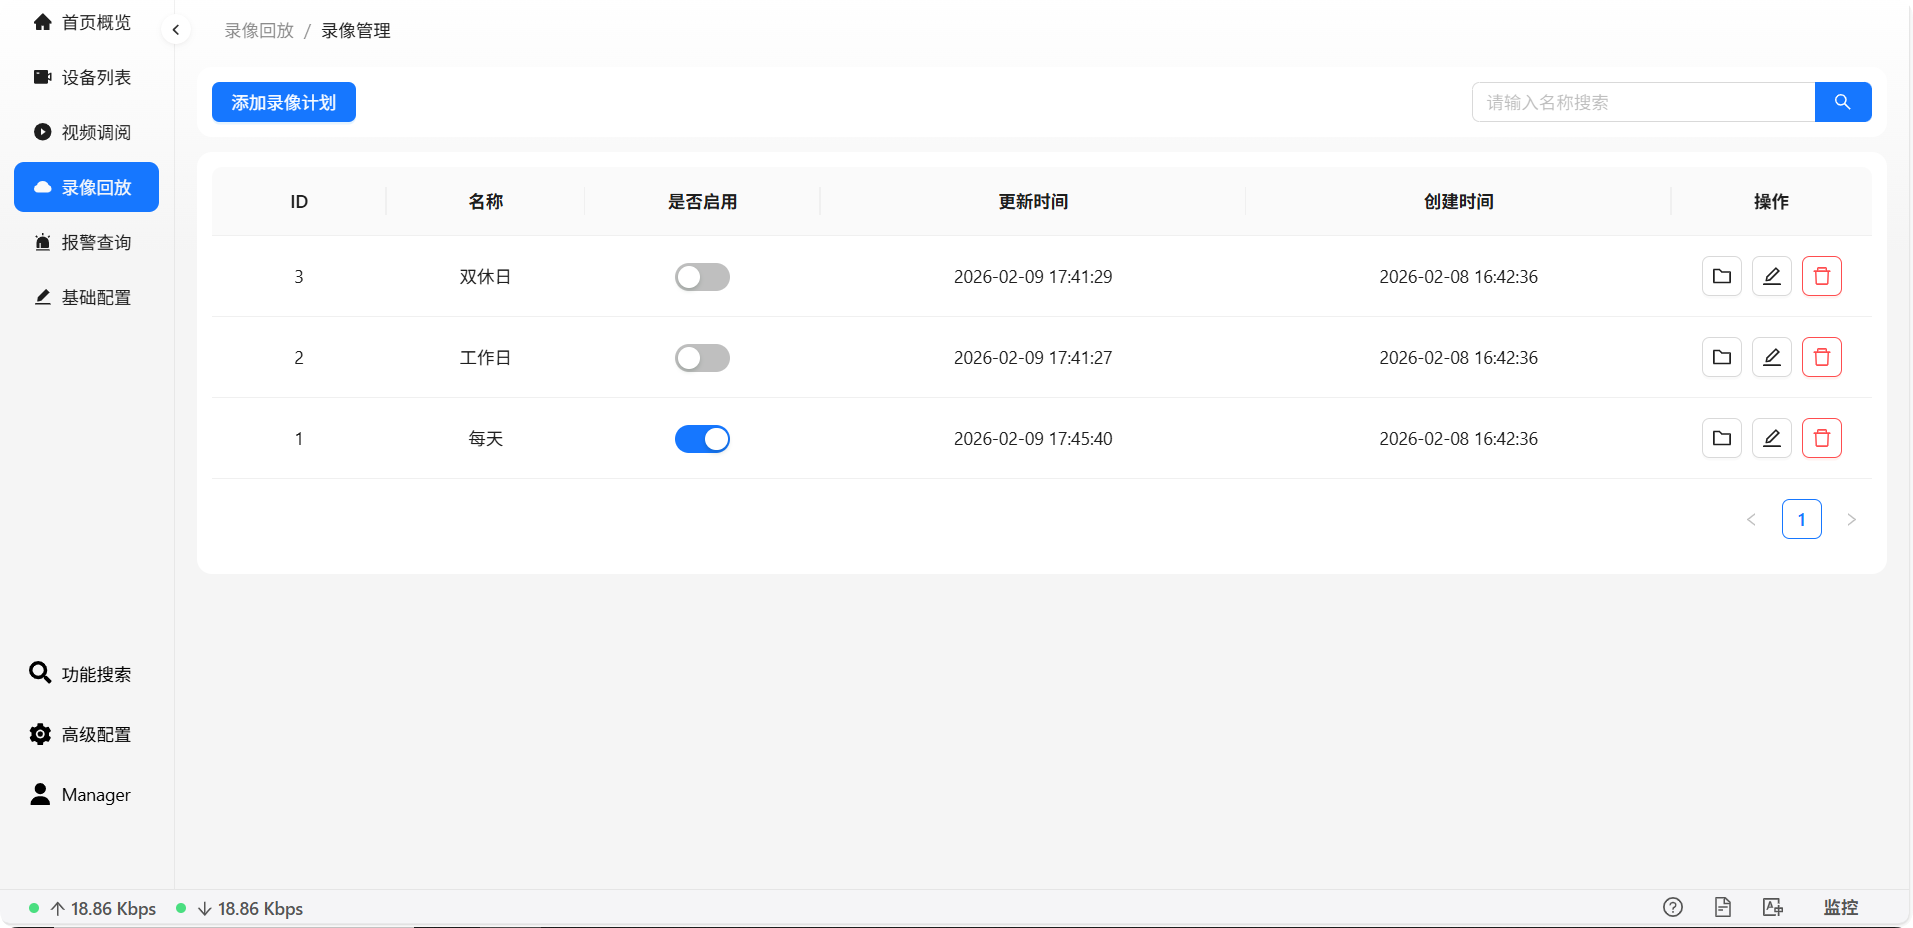
Task: Click the previous page arrow in pagination
Action: [x=1751, y=519]
